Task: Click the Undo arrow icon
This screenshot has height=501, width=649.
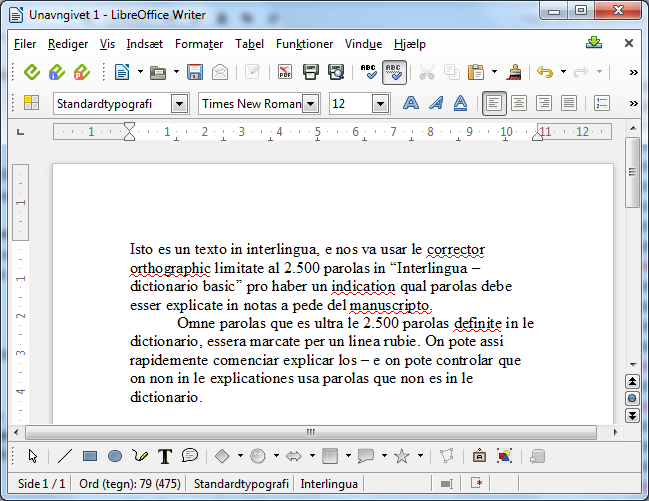Action: [545, 72]
